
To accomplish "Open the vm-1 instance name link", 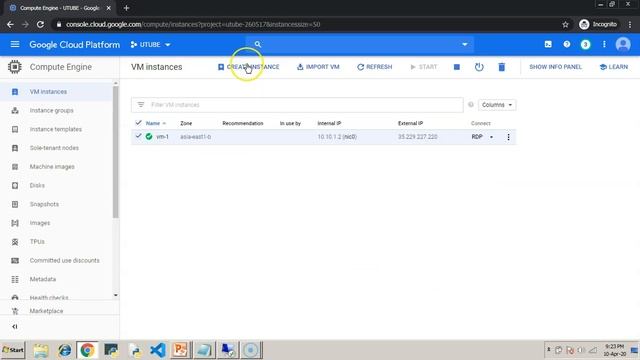I will [162, 137].
